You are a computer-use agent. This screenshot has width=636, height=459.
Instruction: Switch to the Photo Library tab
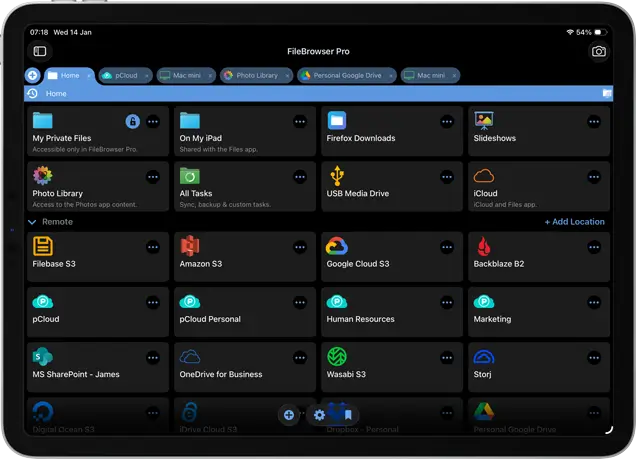pyautogui.click(x=256, y=75)
